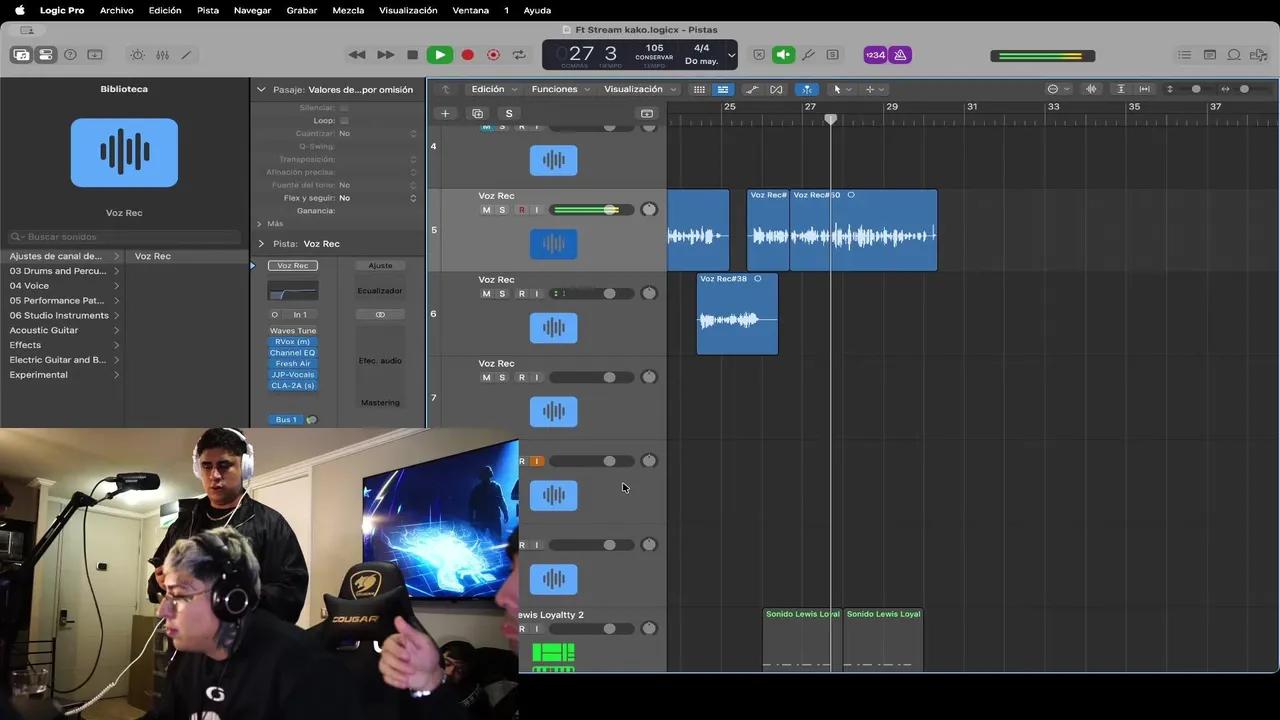The width and height of the screenshot is (1280, 720).
Task: Open the Apple menu
Action: [19, 10]
